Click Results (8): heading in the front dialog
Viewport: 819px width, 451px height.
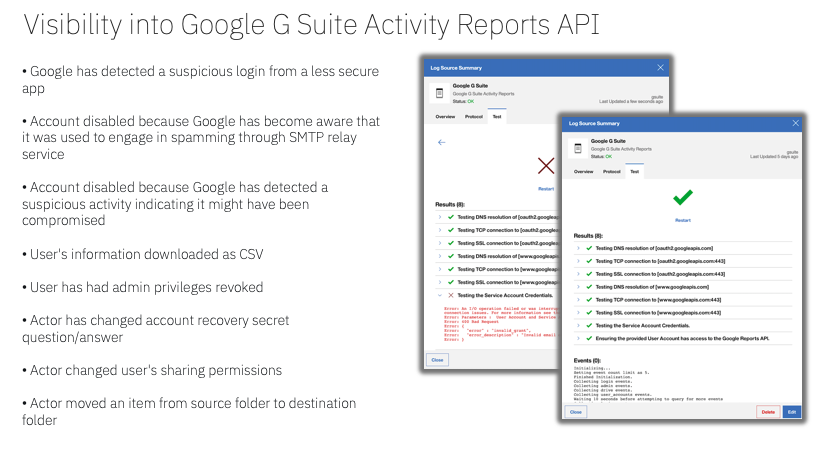(588, 236)
